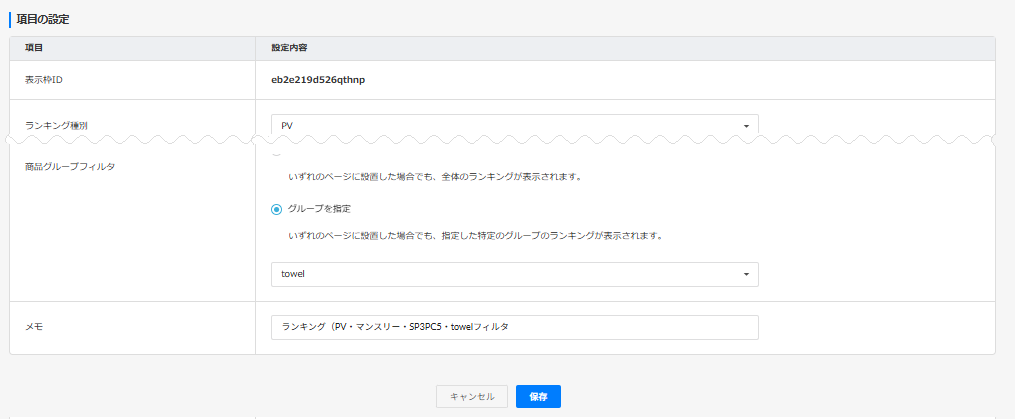Click the 設定内容 column header
Viewport: 1015px width, 419px height.
(x=289, y=49)
